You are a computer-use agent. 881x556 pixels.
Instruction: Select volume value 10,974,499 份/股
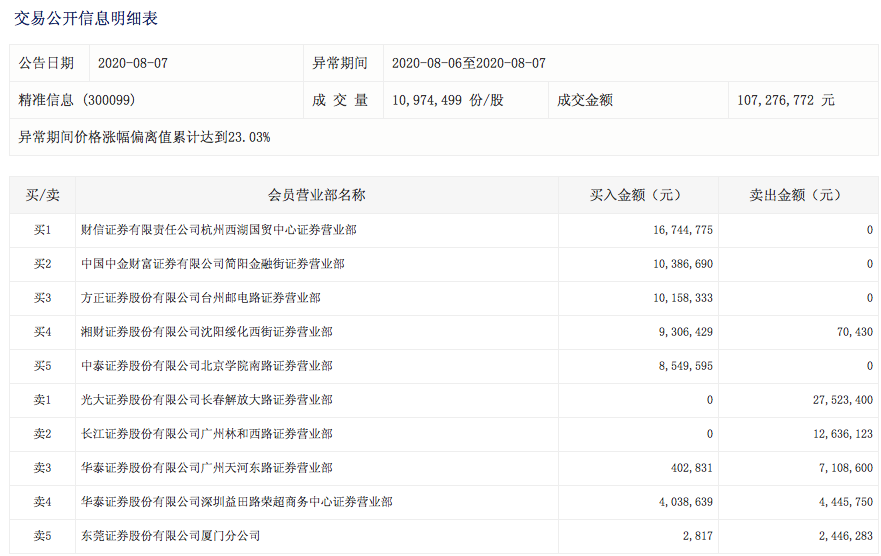(x=448, y=101)
